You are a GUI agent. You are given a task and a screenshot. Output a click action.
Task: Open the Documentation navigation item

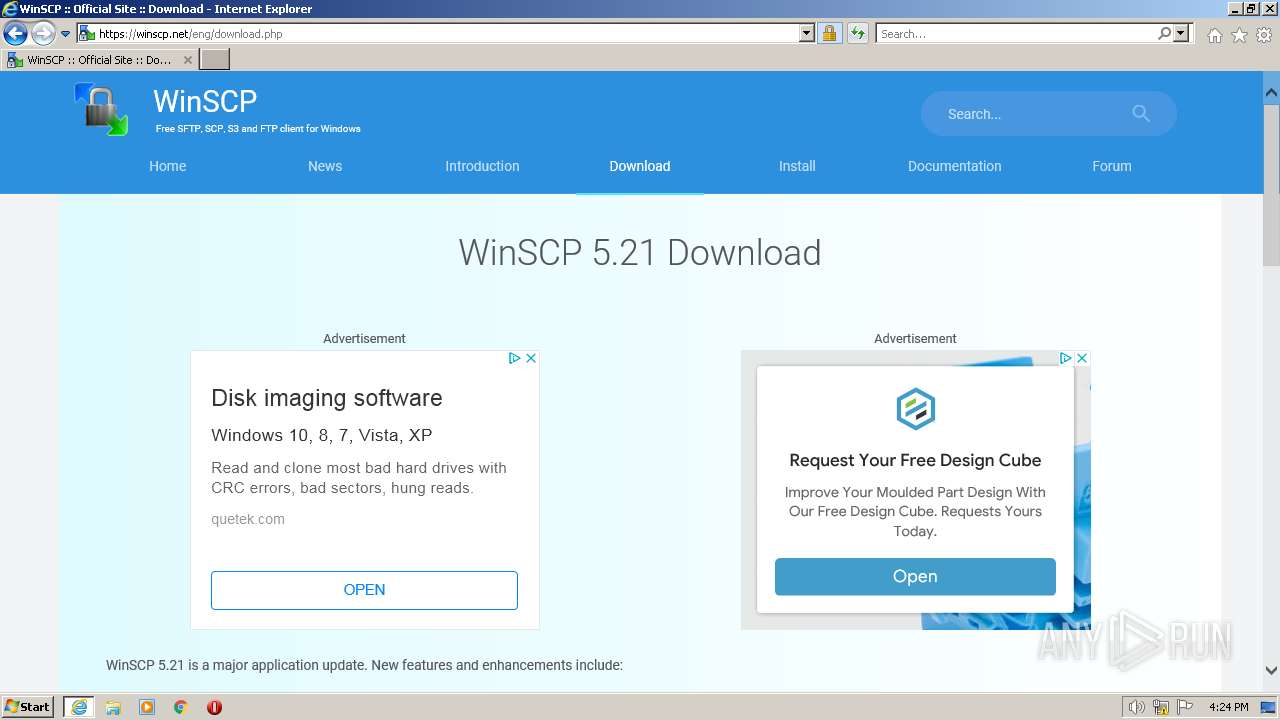click(954, 166)
